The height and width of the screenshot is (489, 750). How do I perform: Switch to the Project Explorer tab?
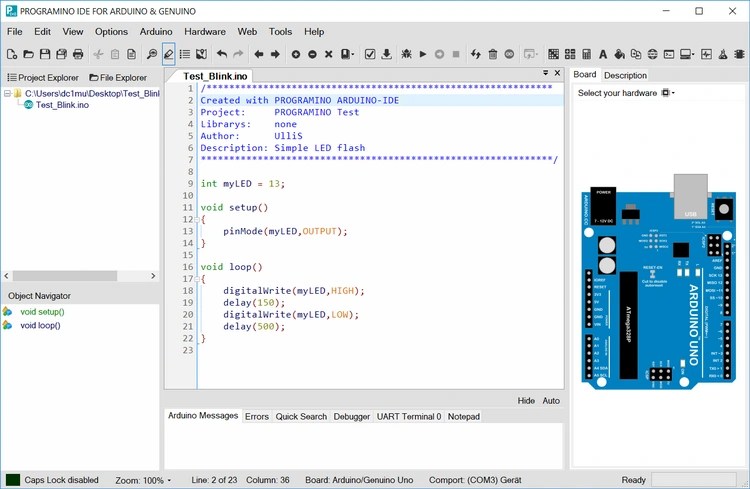point(43,78)
